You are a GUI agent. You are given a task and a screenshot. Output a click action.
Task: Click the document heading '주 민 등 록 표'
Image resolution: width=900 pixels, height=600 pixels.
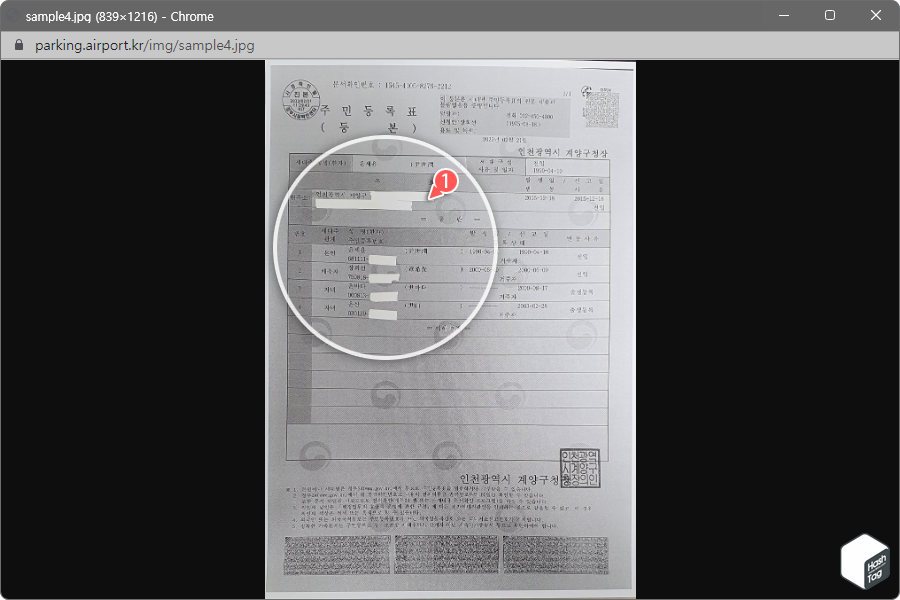point(368,111)
